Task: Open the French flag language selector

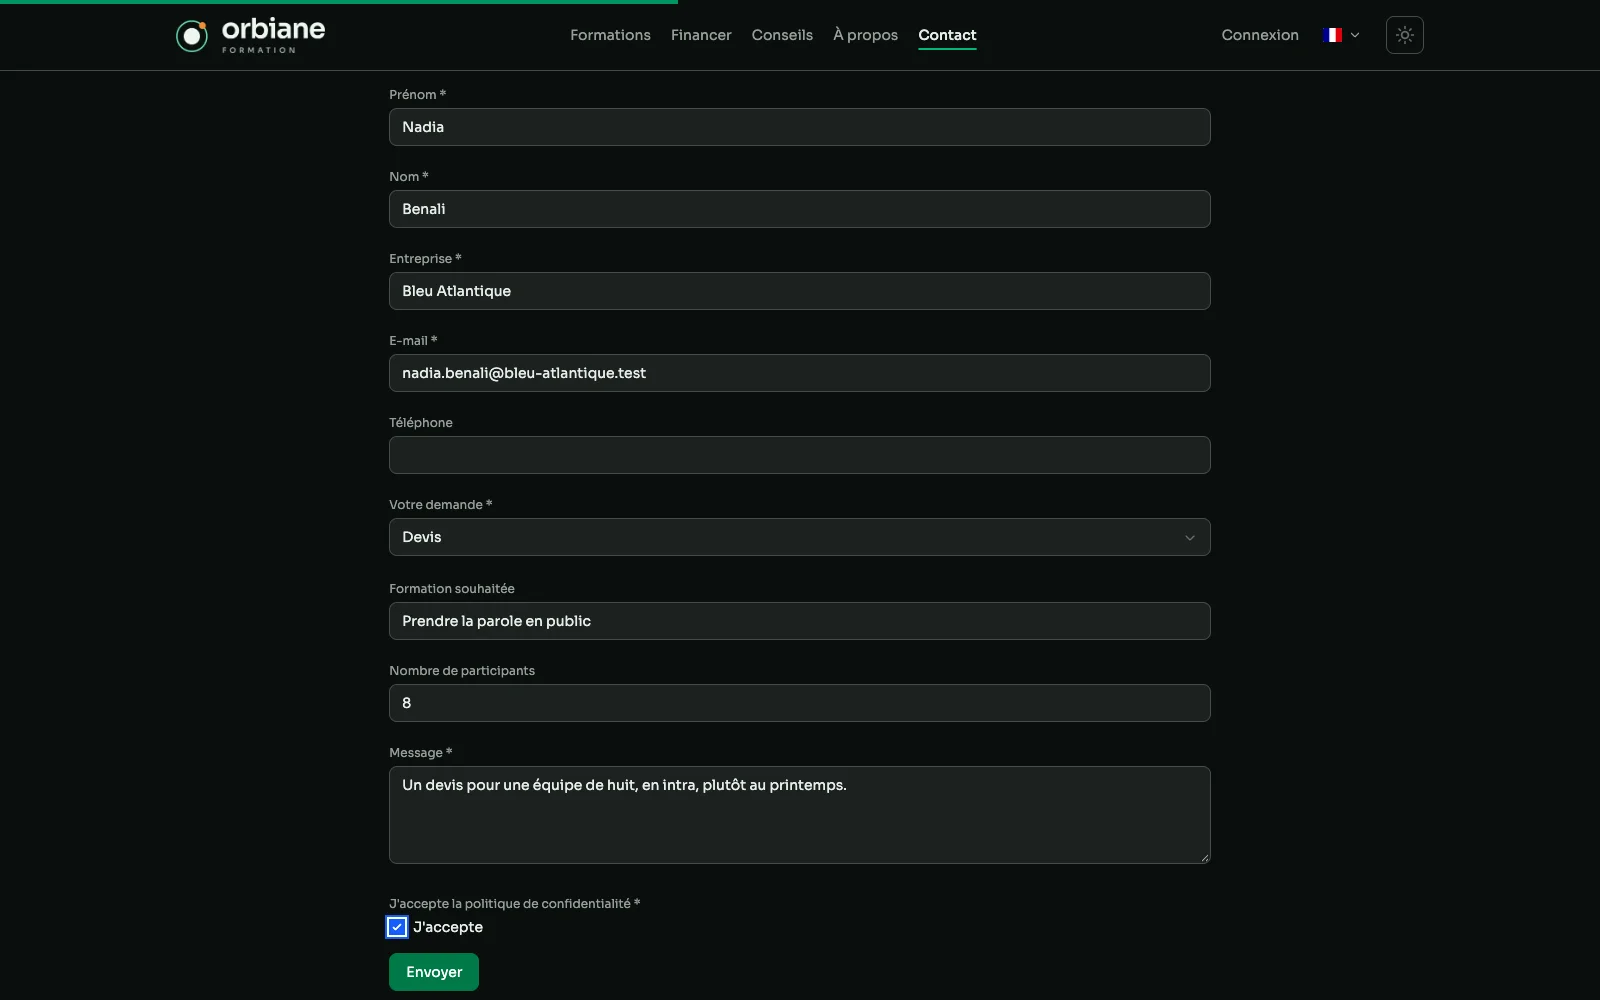Action: coord(1340,35)
